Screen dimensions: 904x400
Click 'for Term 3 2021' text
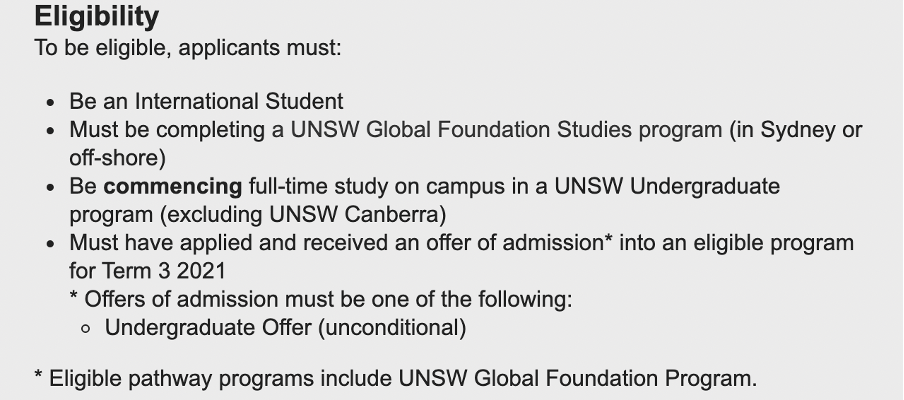pyautogui.click(x=148, y=271)
